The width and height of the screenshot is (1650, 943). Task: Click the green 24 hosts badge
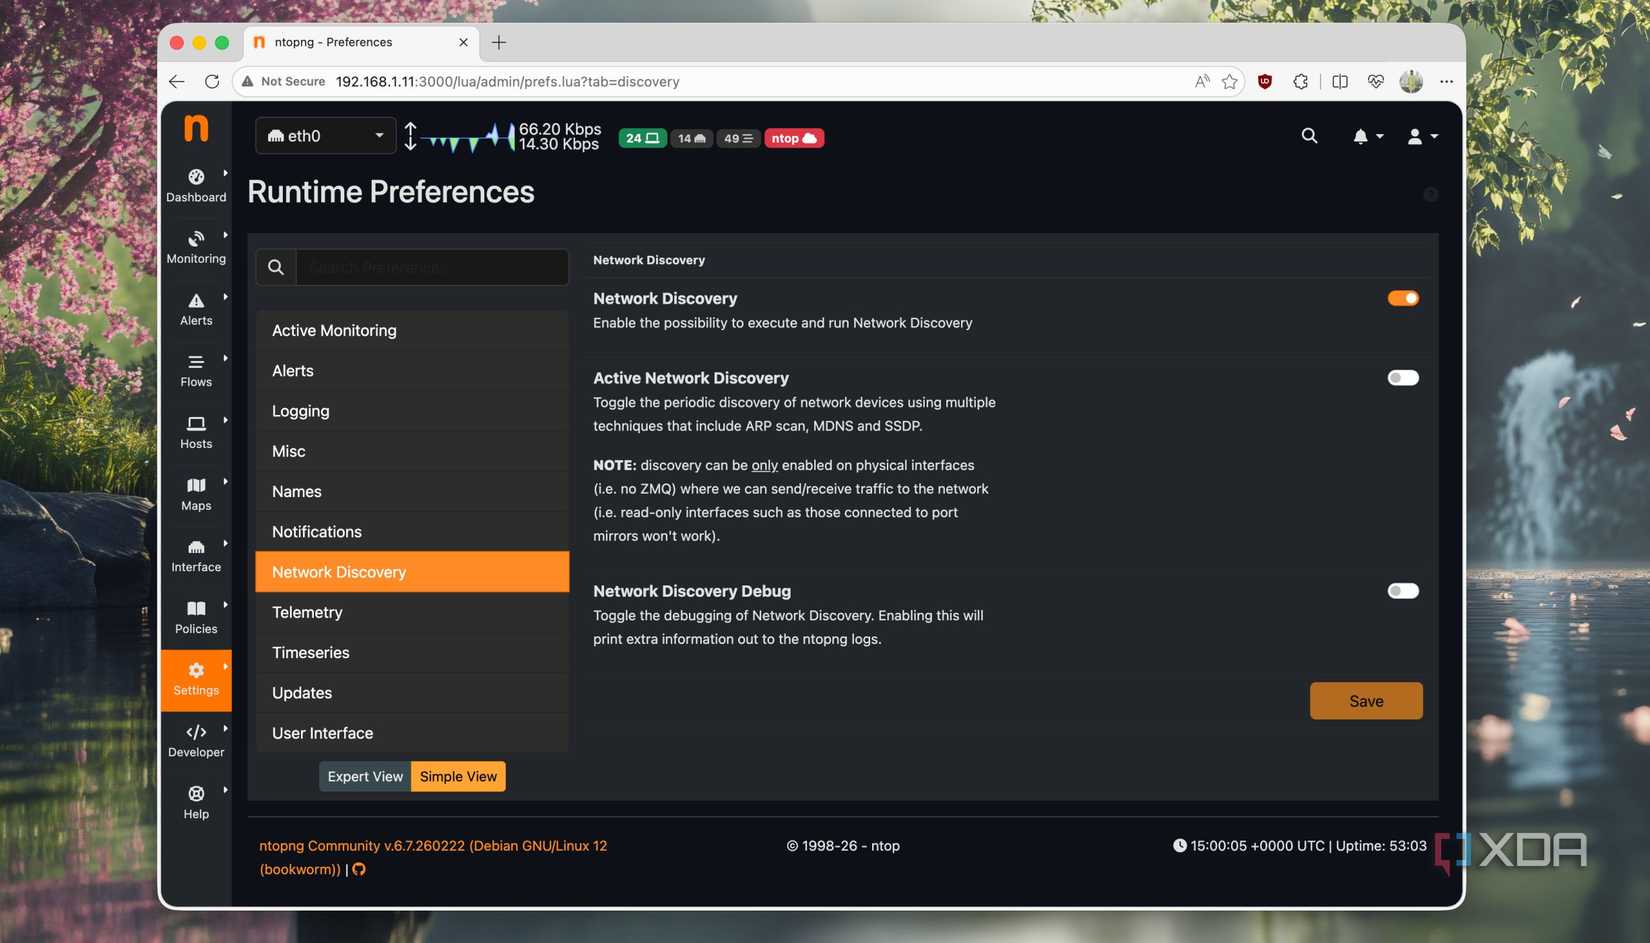point(642,138)
